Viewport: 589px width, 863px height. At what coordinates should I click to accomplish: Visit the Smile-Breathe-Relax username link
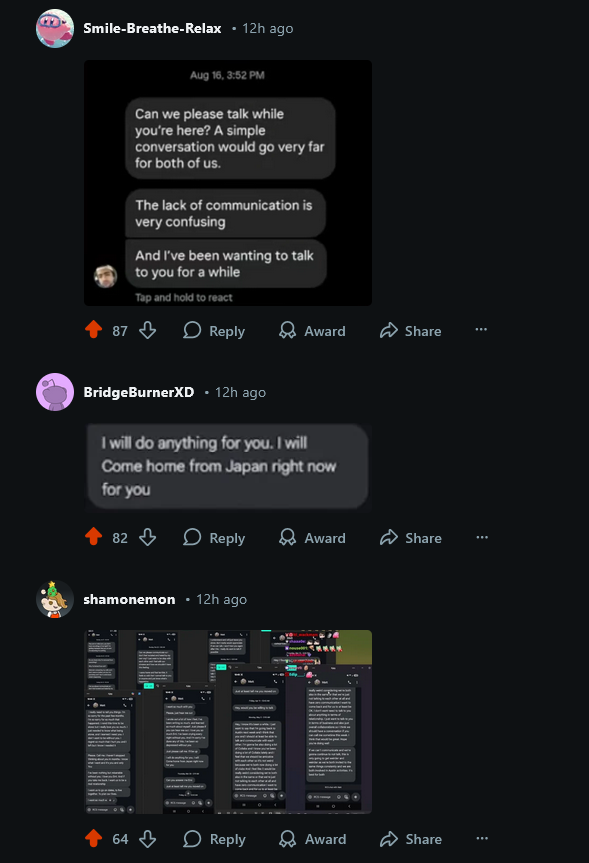152,28
